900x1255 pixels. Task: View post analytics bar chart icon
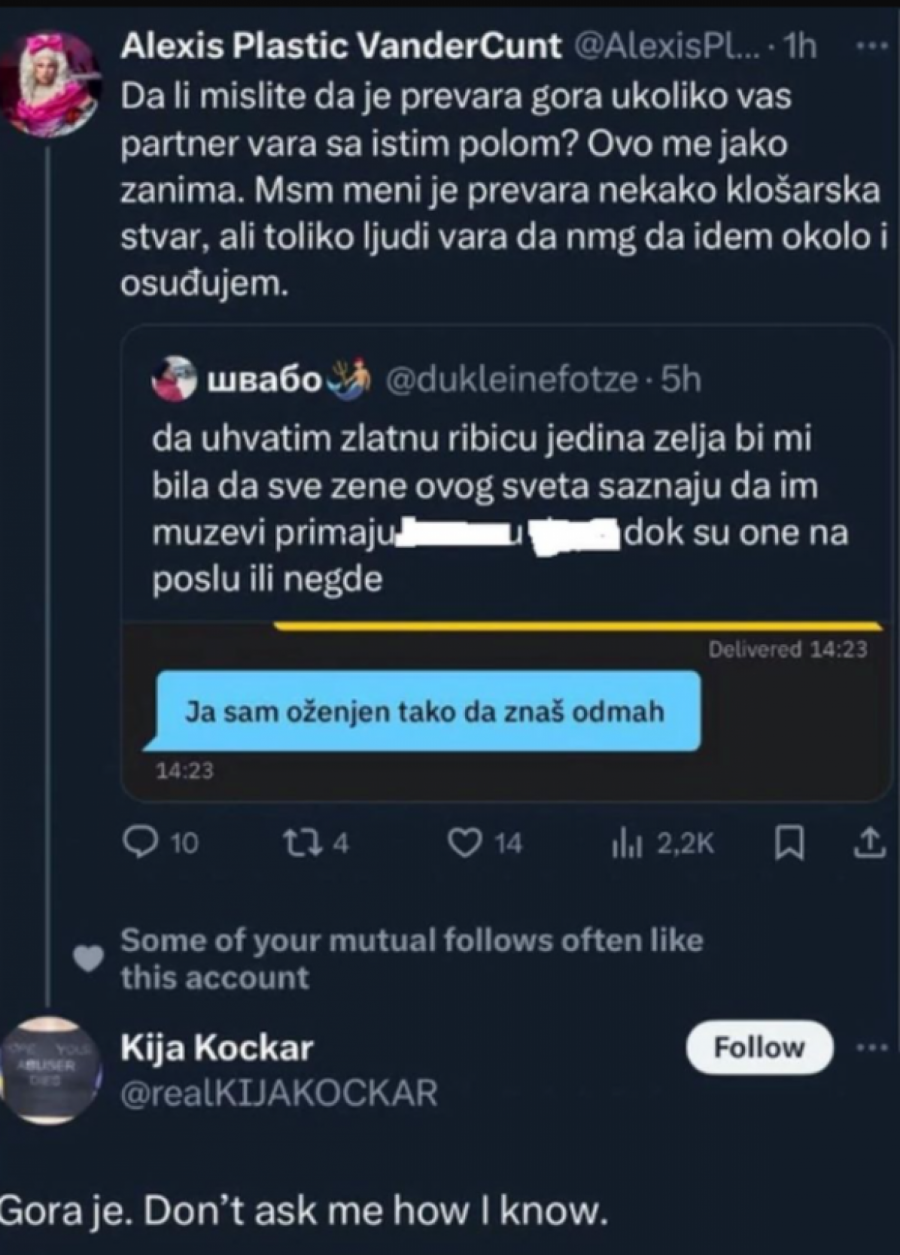point(625,845)
